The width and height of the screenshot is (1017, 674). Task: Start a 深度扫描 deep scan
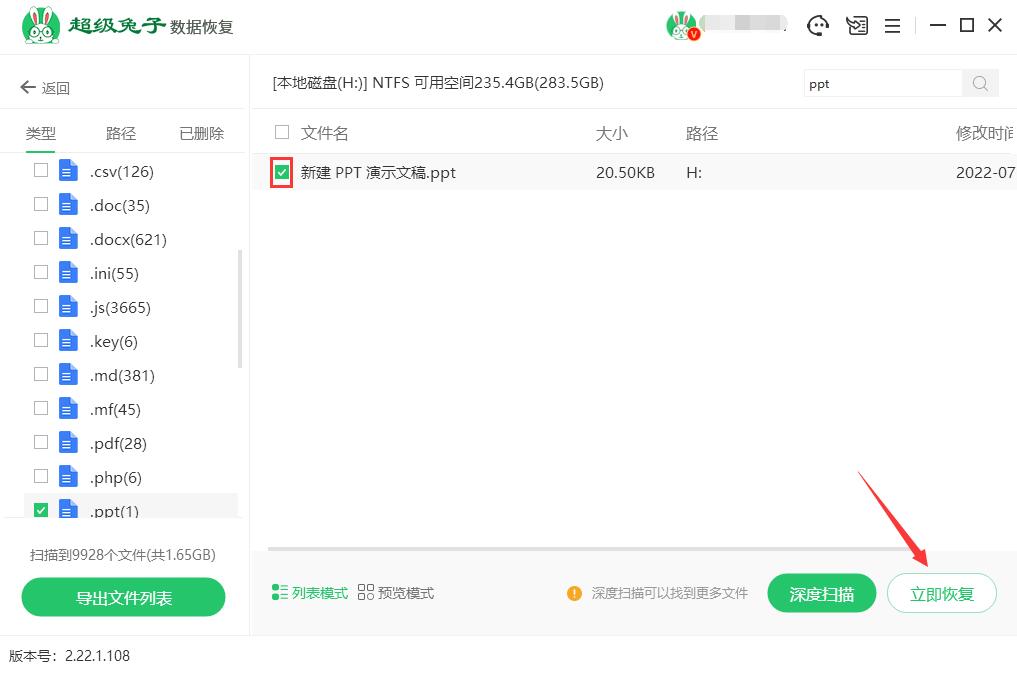[x=821, y=592]
